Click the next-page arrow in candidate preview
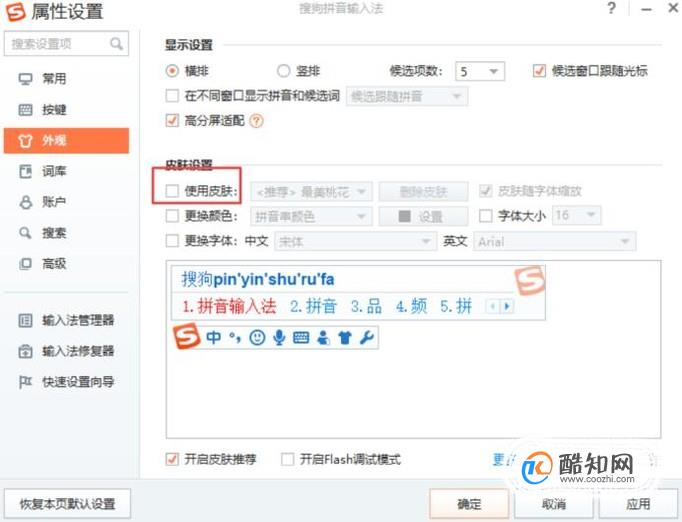Screen dimensions: 682x522 pos(507,307)
